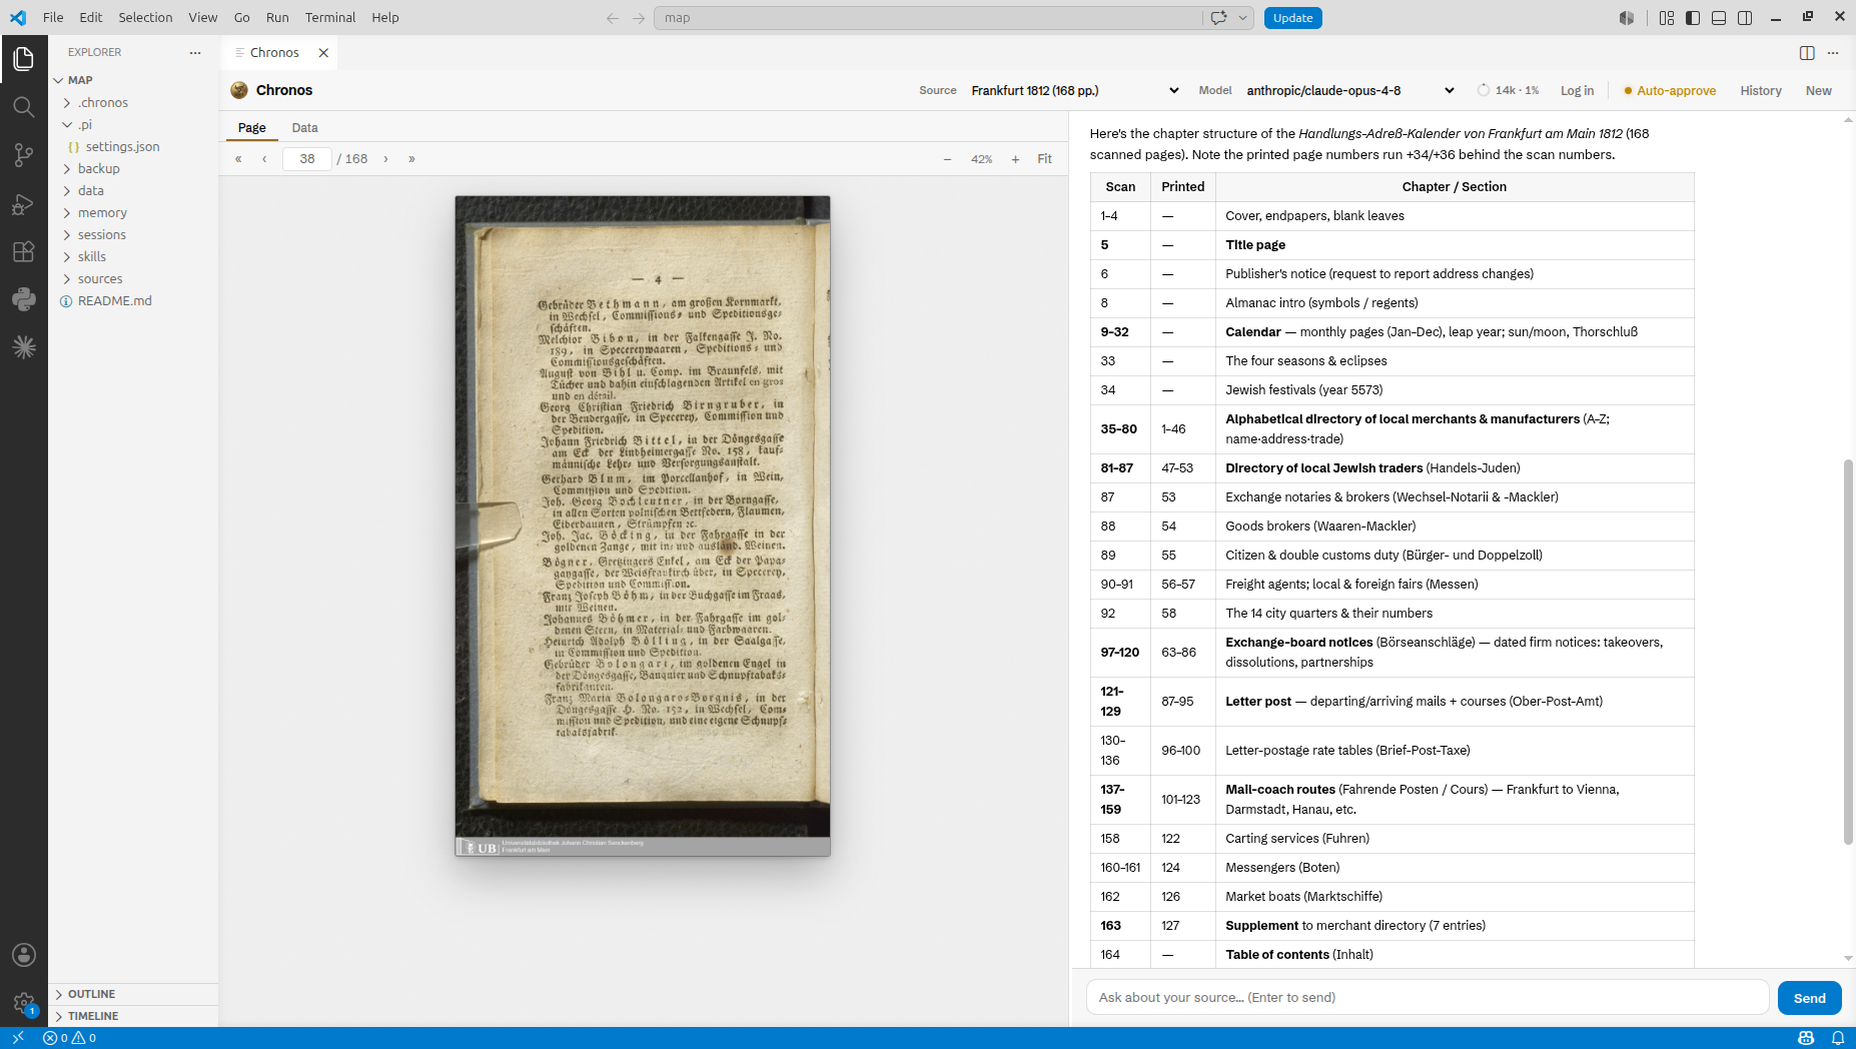1856x1049 pixels.
Task: Click the Send button
Action: tap(1809, 998)
